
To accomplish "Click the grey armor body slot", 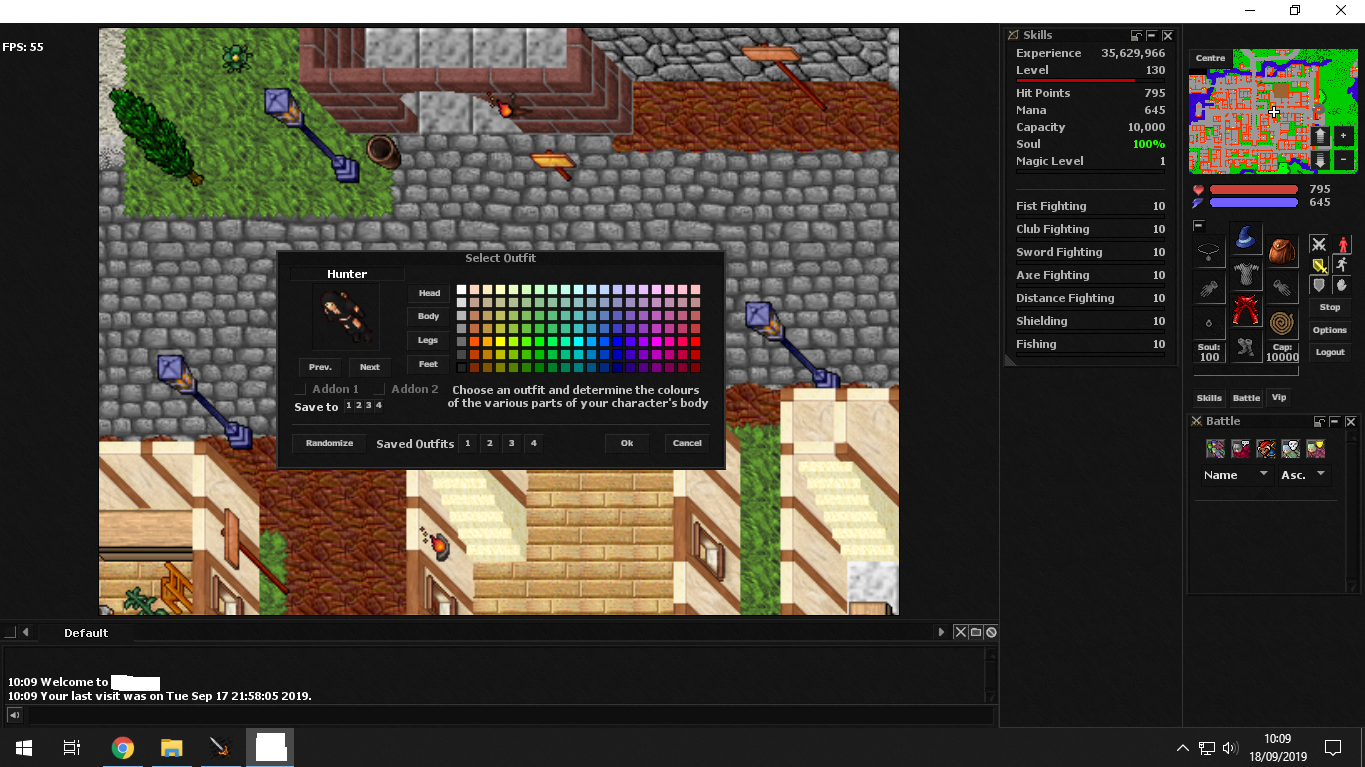I will point(1245,274).
